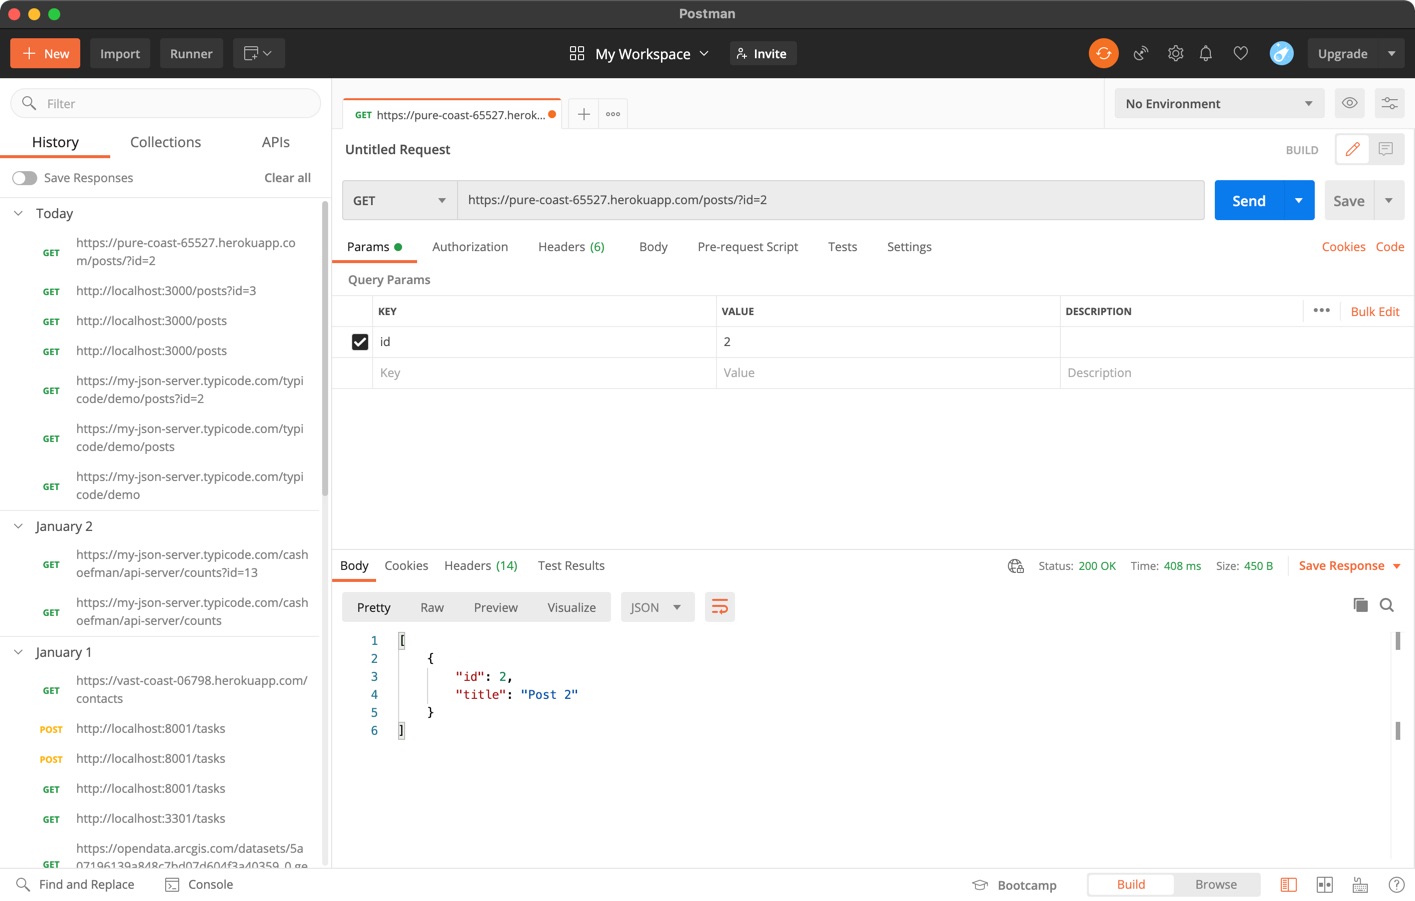Screen dimensions: 1415x901
Task: Collapse the January 2 history group
Action: click(18, 526)
